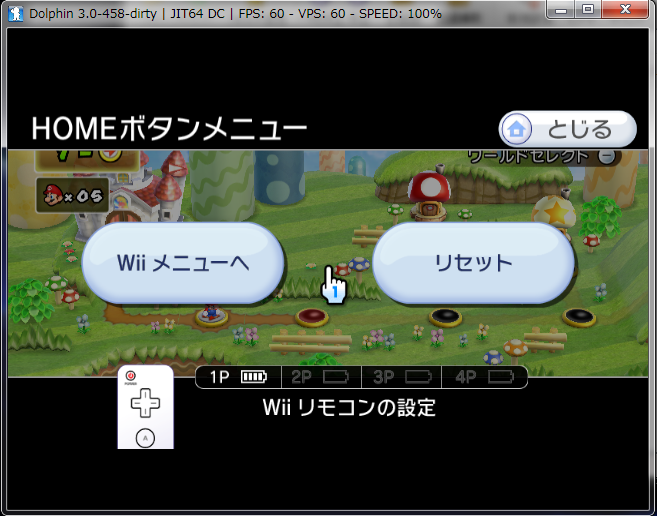Screen dimensions: 657x516
Task: Minimize the Dolphin window
Action: point(561,10)
